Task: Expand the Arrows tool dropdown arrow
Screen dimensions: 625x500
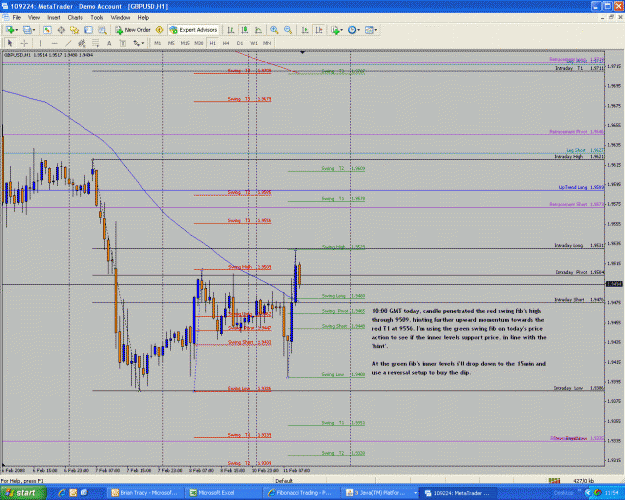Action: [143, 43]
